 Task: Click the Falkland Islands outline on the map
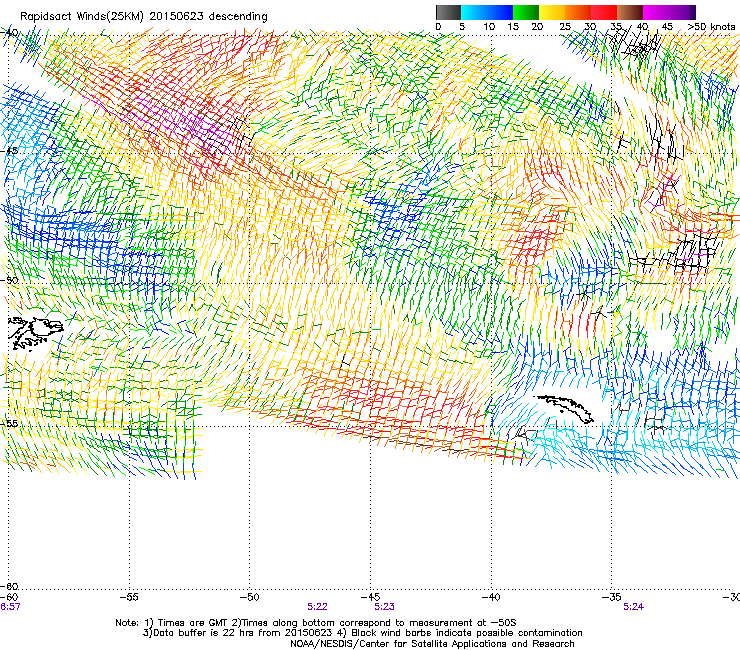point(35,334)
